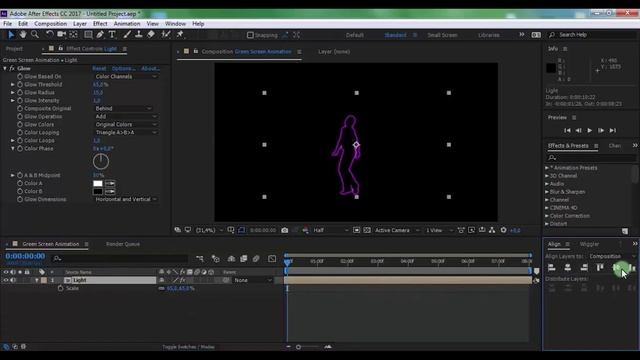Open the Glow Dimensions dropdown
This screenshot has height=360, width=640.
click(126, 199)
